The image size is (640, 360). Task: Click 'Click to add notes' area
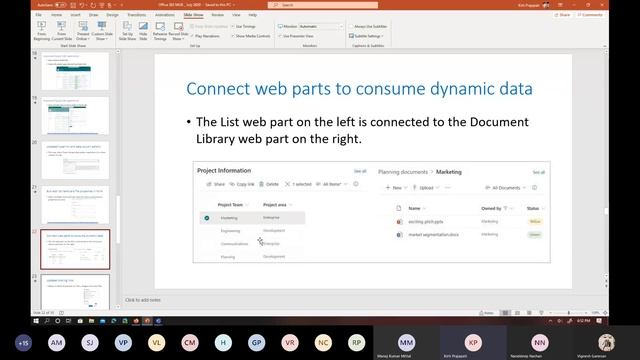tap(143, 300)
